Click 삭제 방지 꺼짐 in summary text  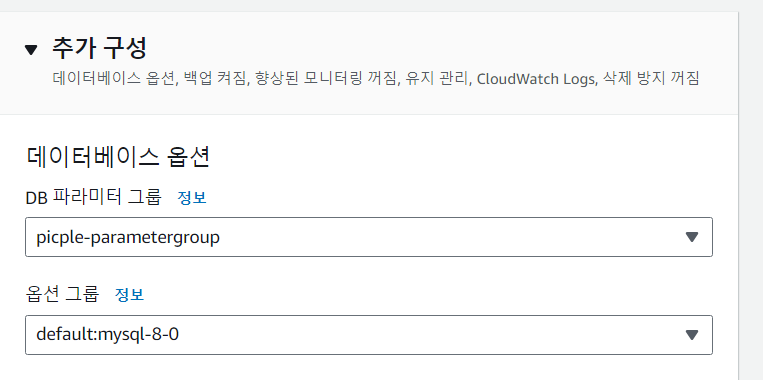pos(651,79)
